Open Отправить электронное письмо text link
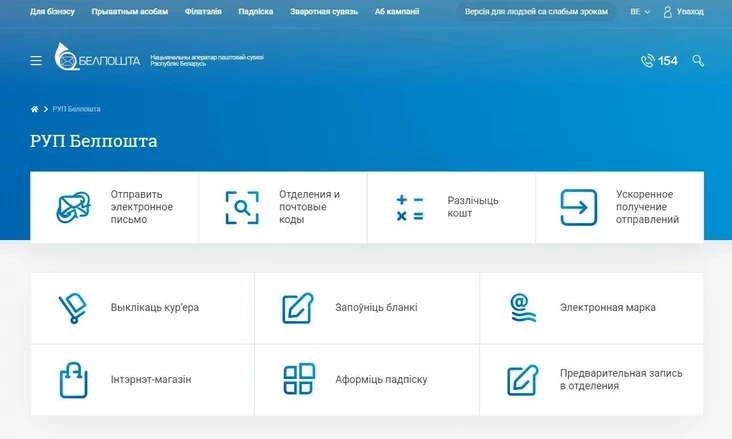The height and width of the screenshot is (439, 732). click(x=141, y=207)
